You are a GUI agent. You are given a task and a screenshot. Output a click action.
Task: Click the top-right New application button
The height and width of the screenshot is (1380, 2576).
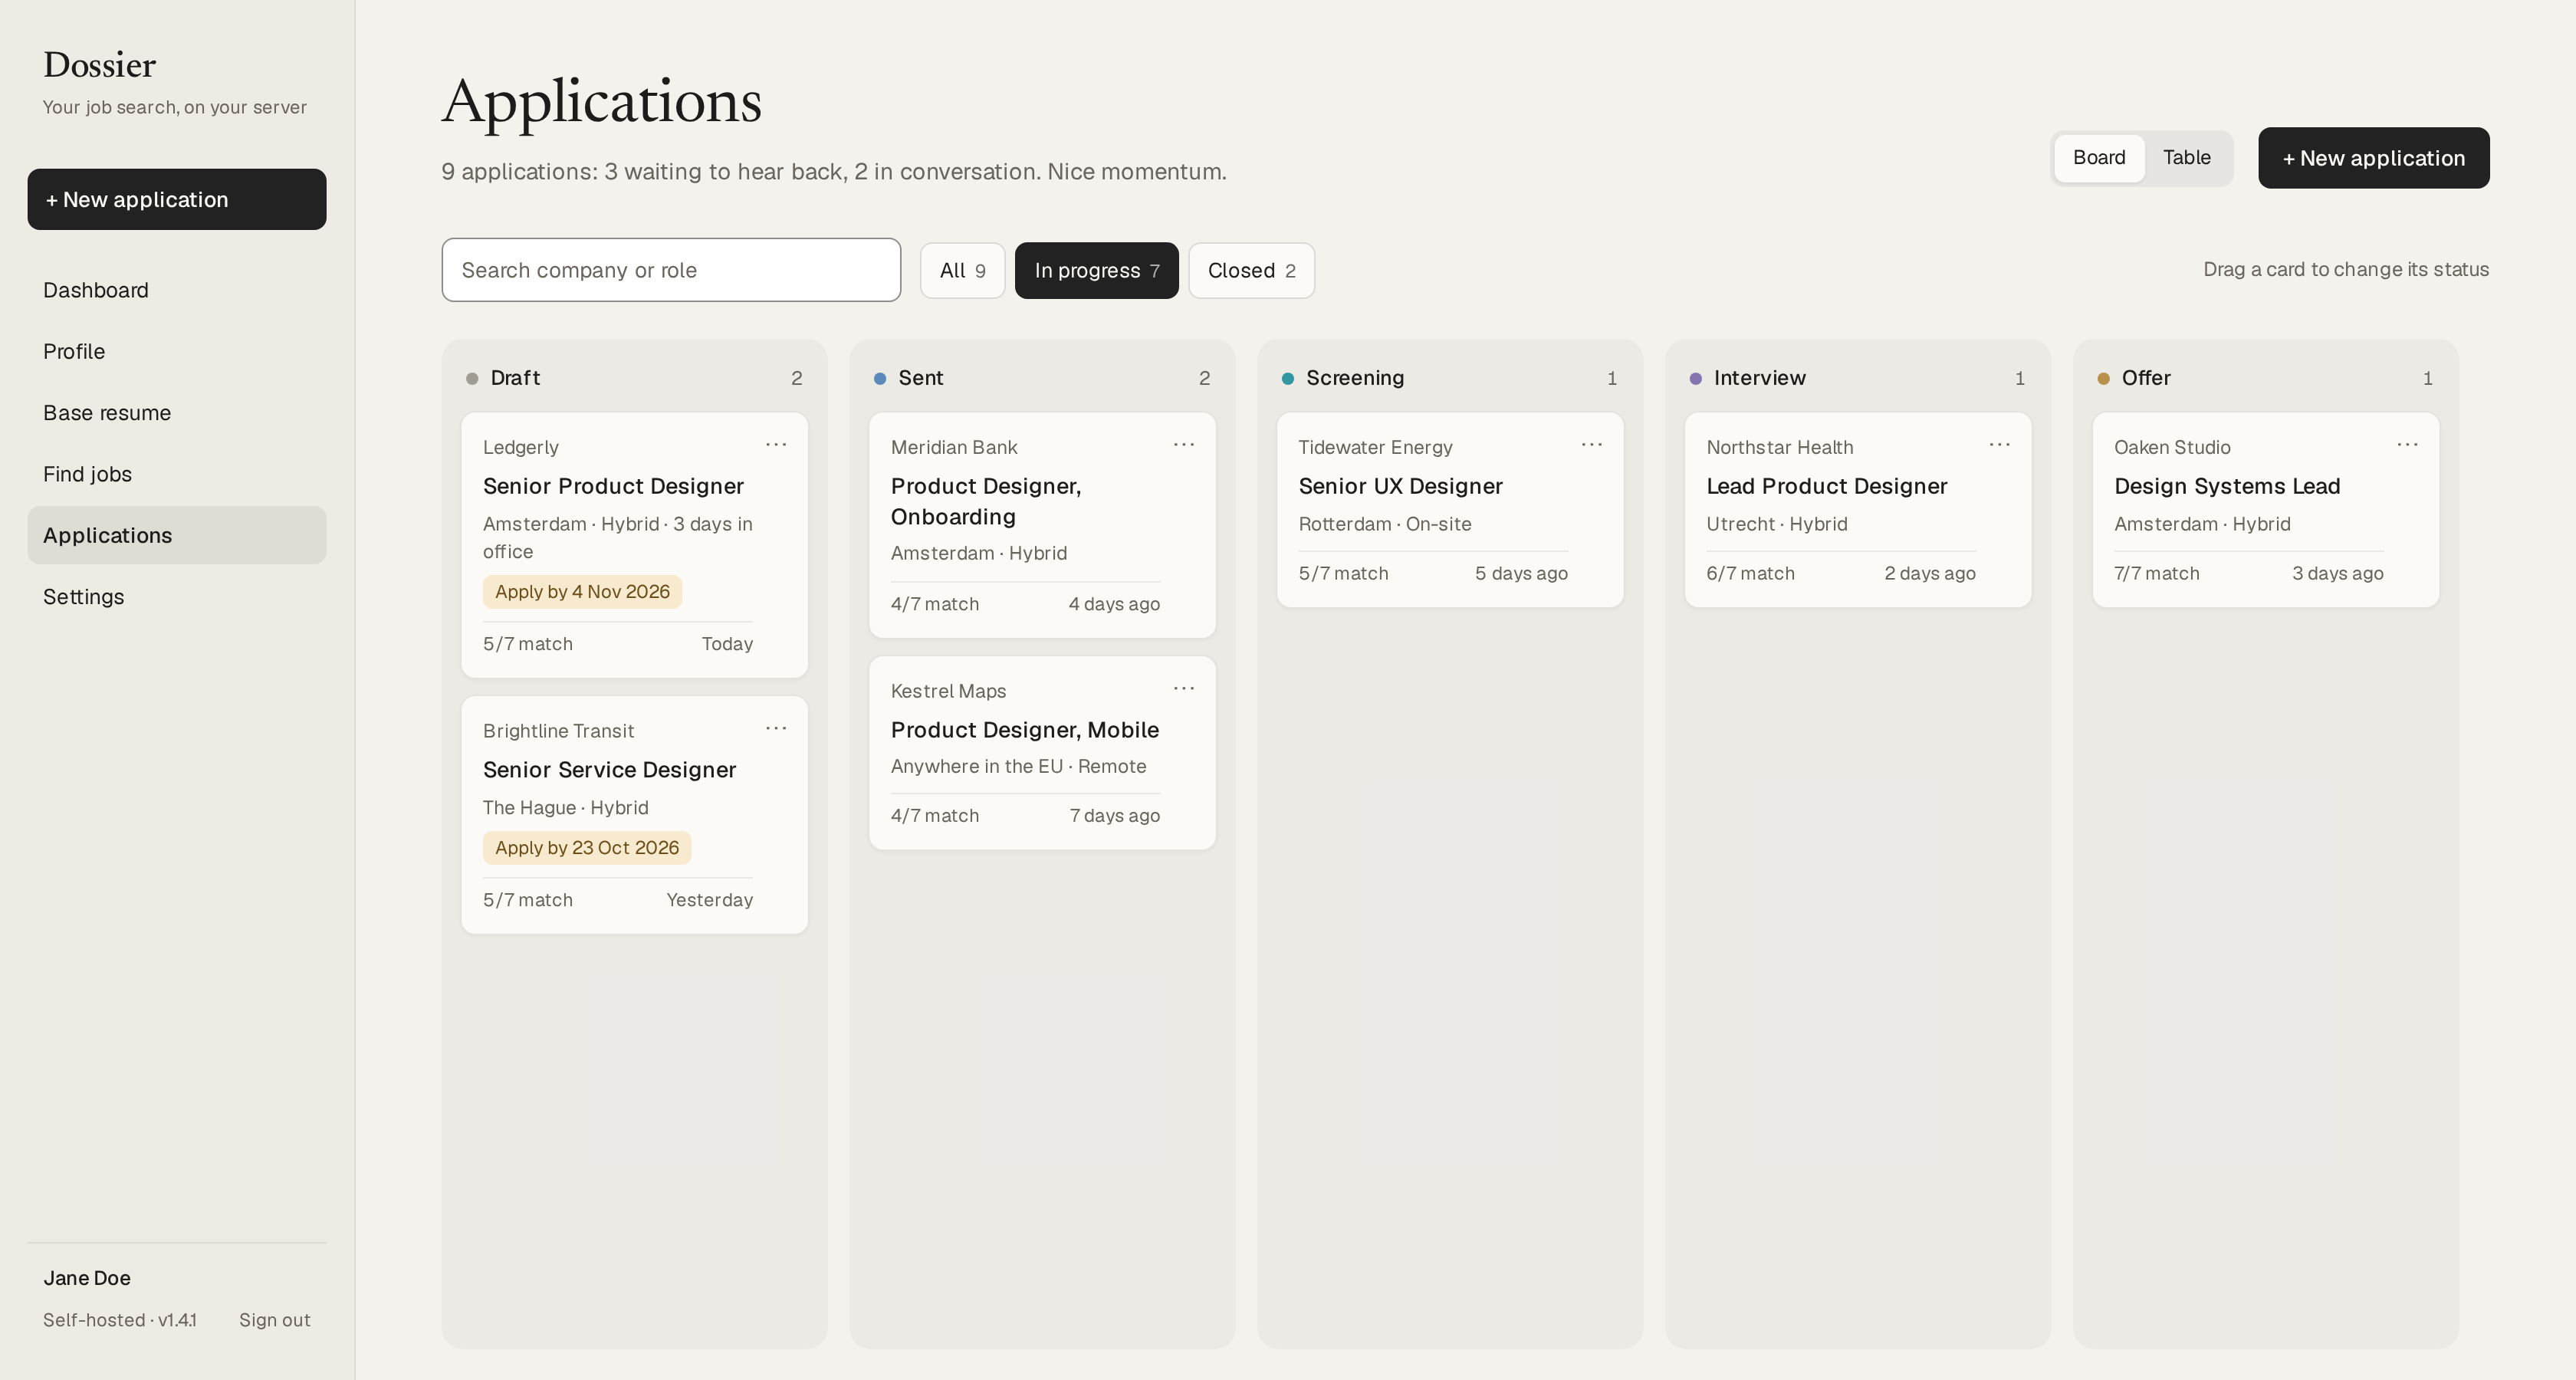pyautogui.click(x=2373, y=158)
